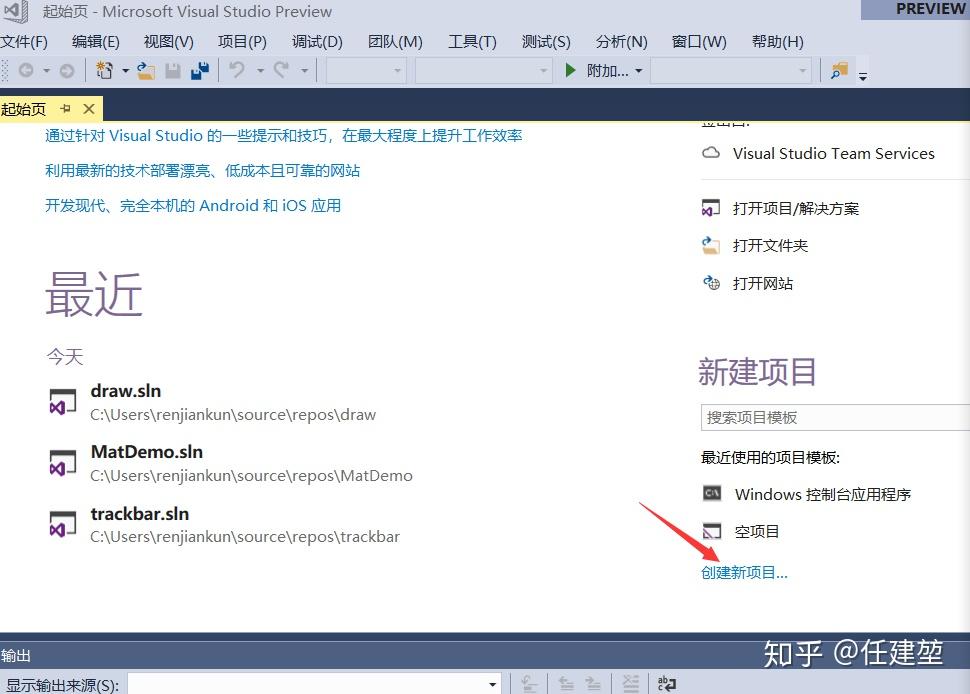Image resolution: width=970 pixels, height=694 pixels.
Task: Click the Redo arrow icon
Action: pyautogui.click(x=281, y=70)
